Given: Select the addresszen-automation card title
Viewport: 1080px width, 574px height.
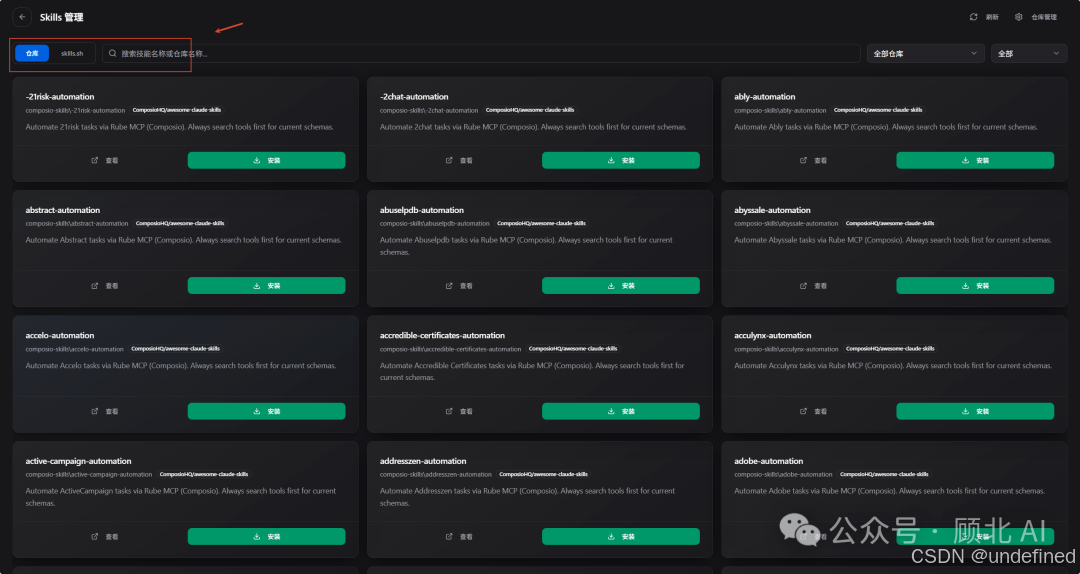Looking at the screenshot, I should [423, 461].
